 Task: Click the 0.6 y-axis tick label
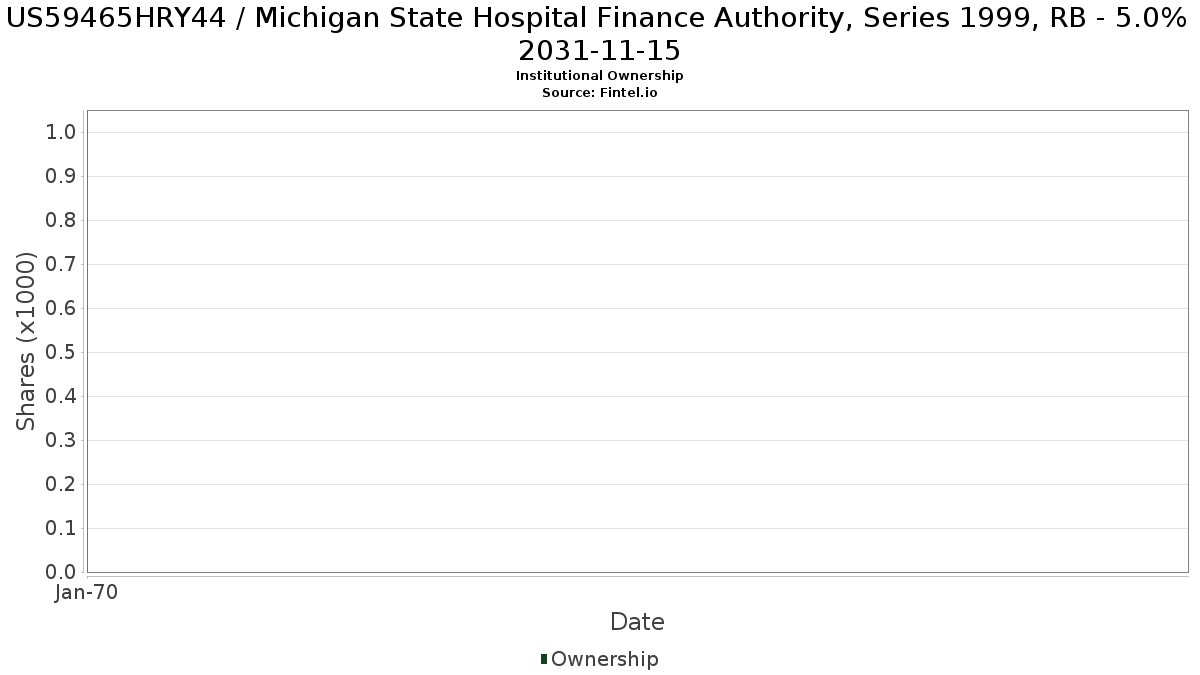tap(61, 309)
